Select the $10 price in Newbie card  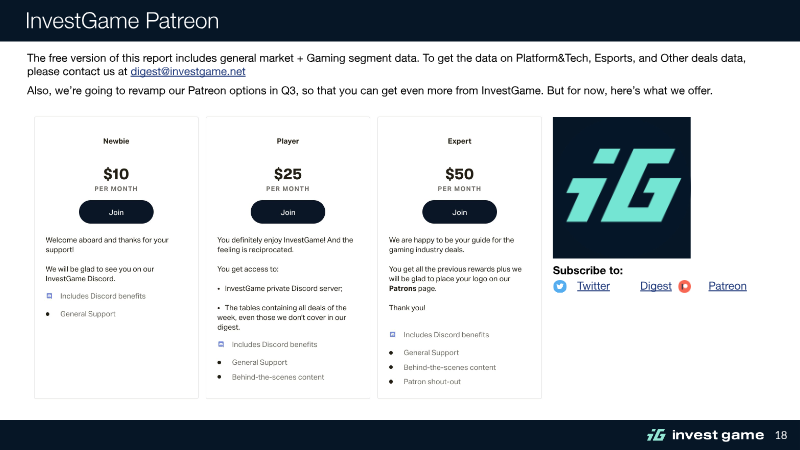click(x=115, y=173)
